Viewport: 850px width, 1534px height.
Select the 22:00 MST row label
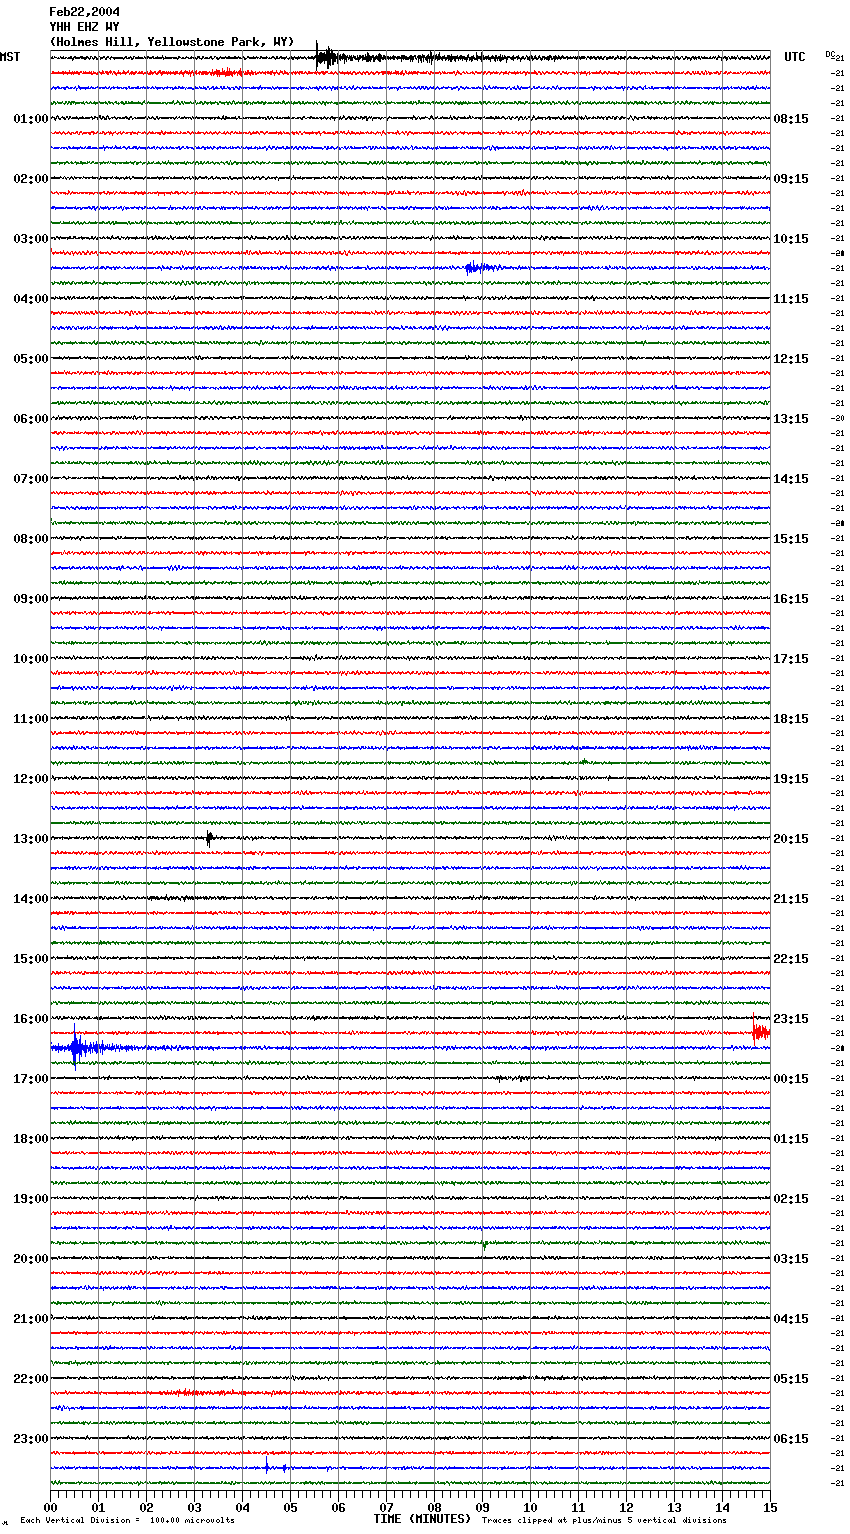tap(31, 1379)
